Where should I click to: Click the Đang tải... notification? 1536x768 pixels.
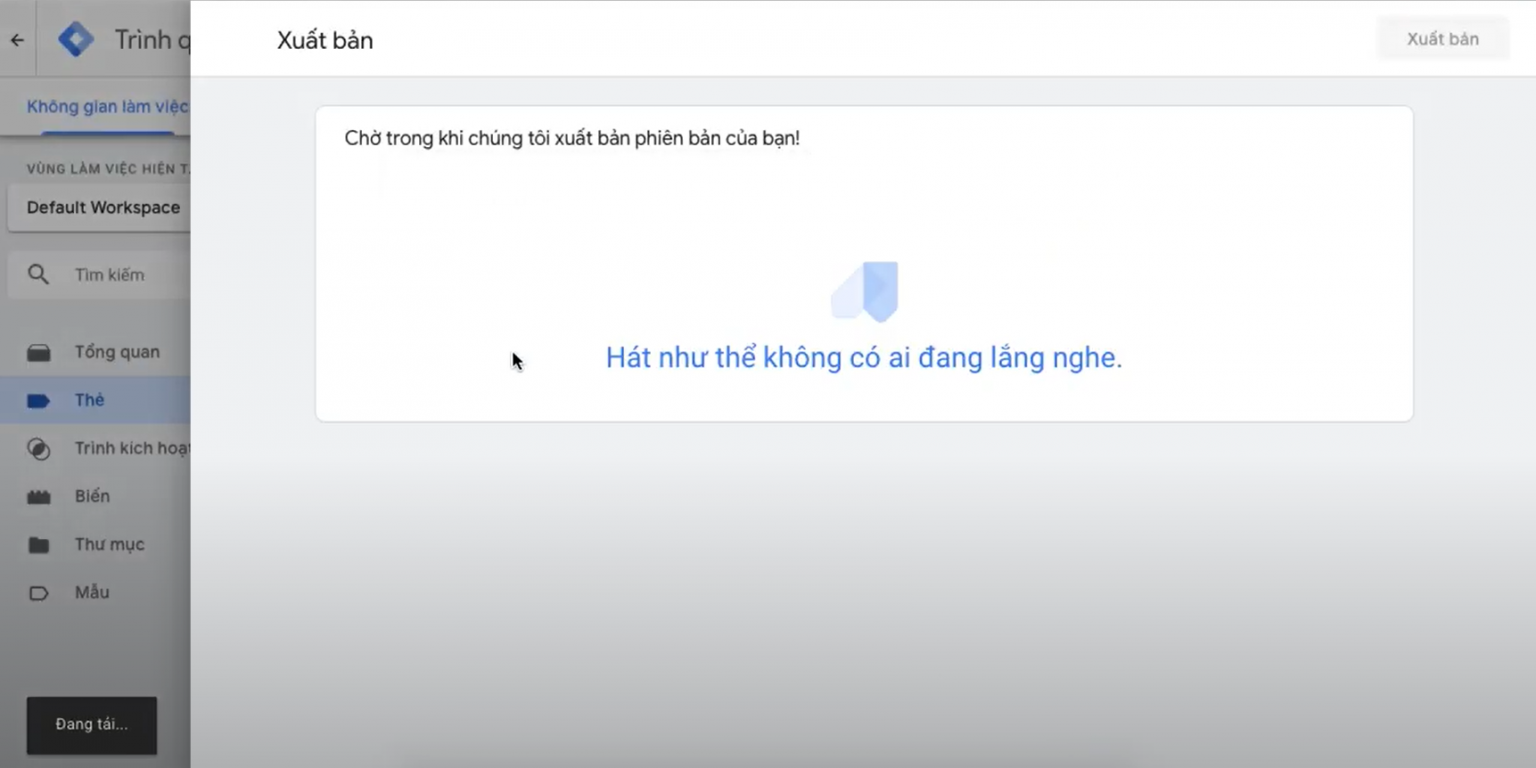(92, 725)
